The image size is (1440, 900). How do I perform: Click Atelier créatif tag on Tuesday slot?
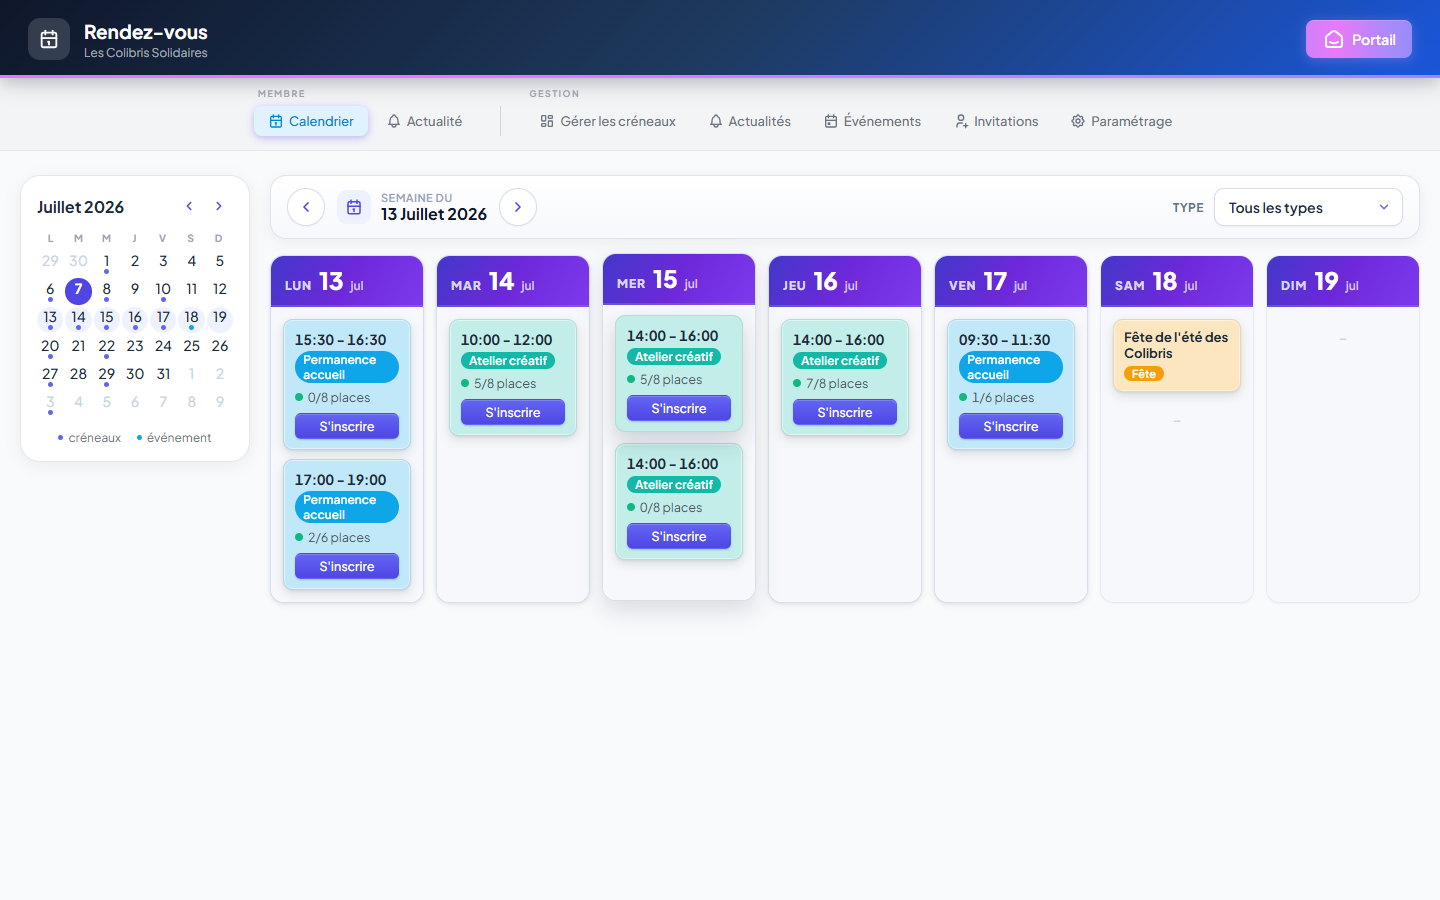click(x=508, y=361)
